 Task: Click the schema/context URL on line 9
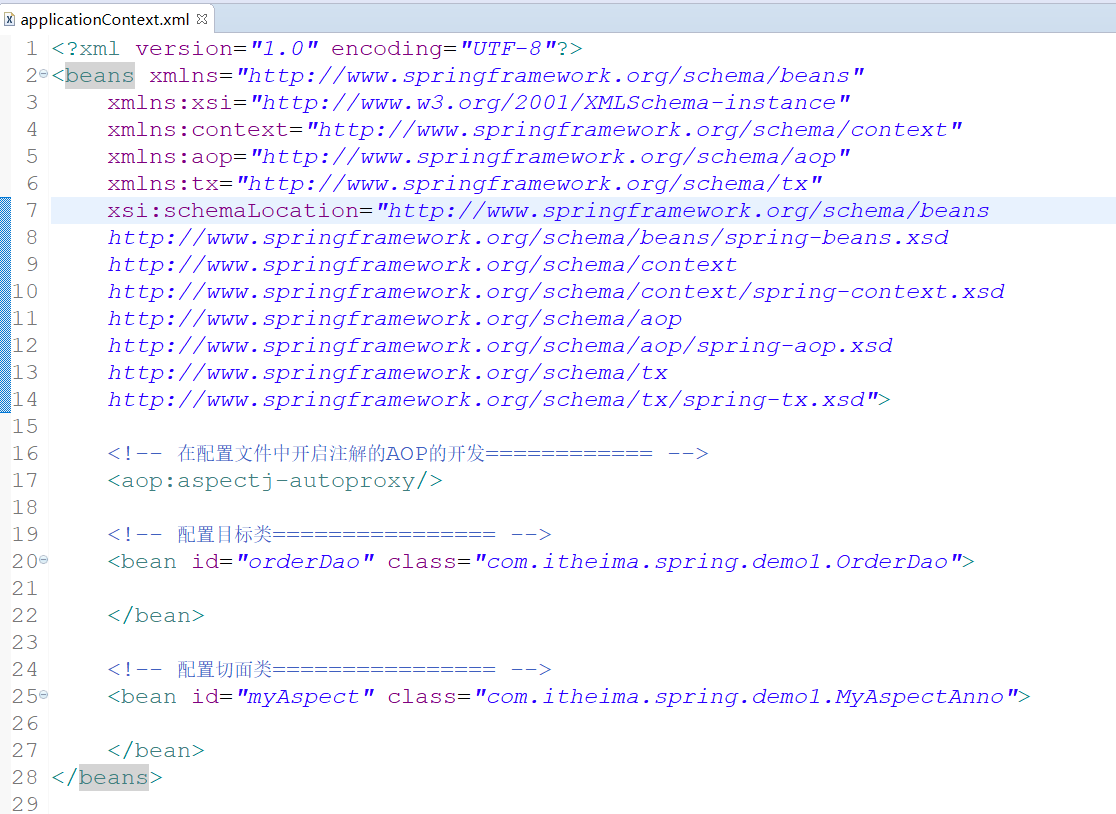pos(422,265)
